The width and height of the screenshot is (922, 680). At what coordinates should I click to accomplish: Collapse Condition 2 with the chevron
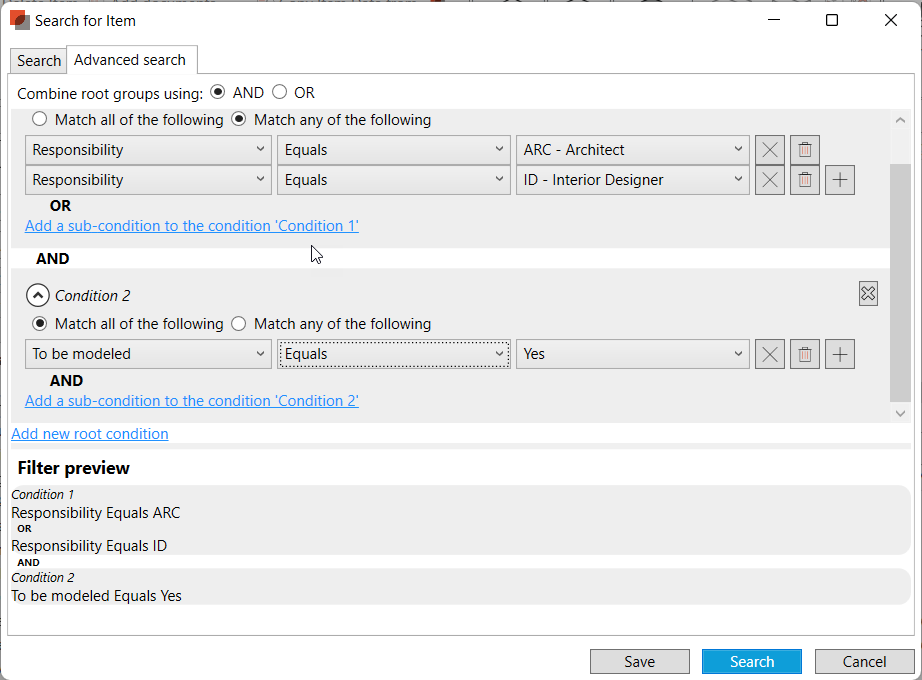click(37, 295)
